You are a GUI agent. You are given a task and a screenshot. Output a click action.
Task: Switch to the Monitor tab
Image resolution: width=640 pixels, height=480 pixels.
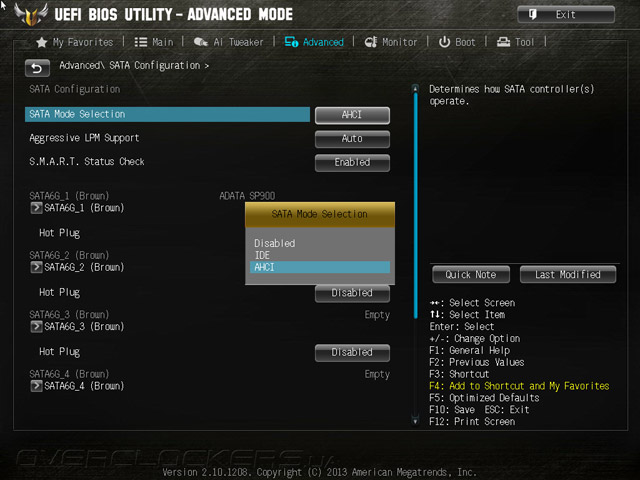391,42
